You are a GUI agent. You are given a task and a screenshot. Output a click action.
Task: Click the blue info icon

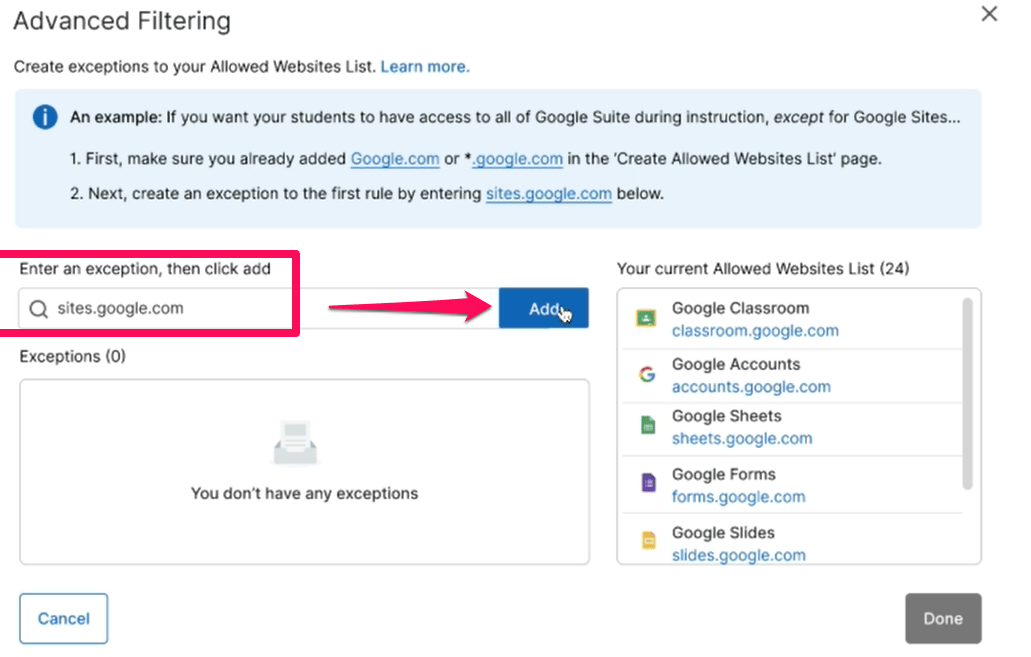45,117
